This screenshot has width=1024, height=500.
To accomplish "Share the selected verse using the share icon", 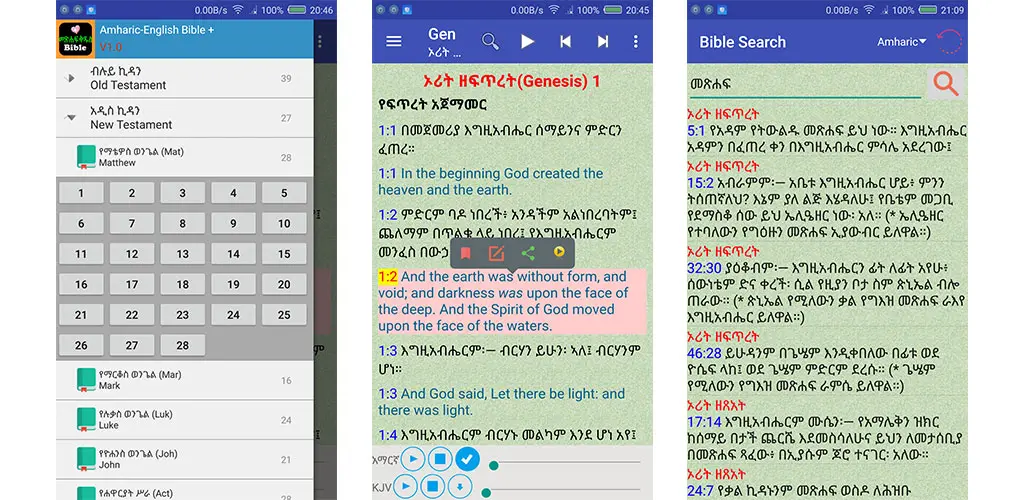I will tap(528, 253).
